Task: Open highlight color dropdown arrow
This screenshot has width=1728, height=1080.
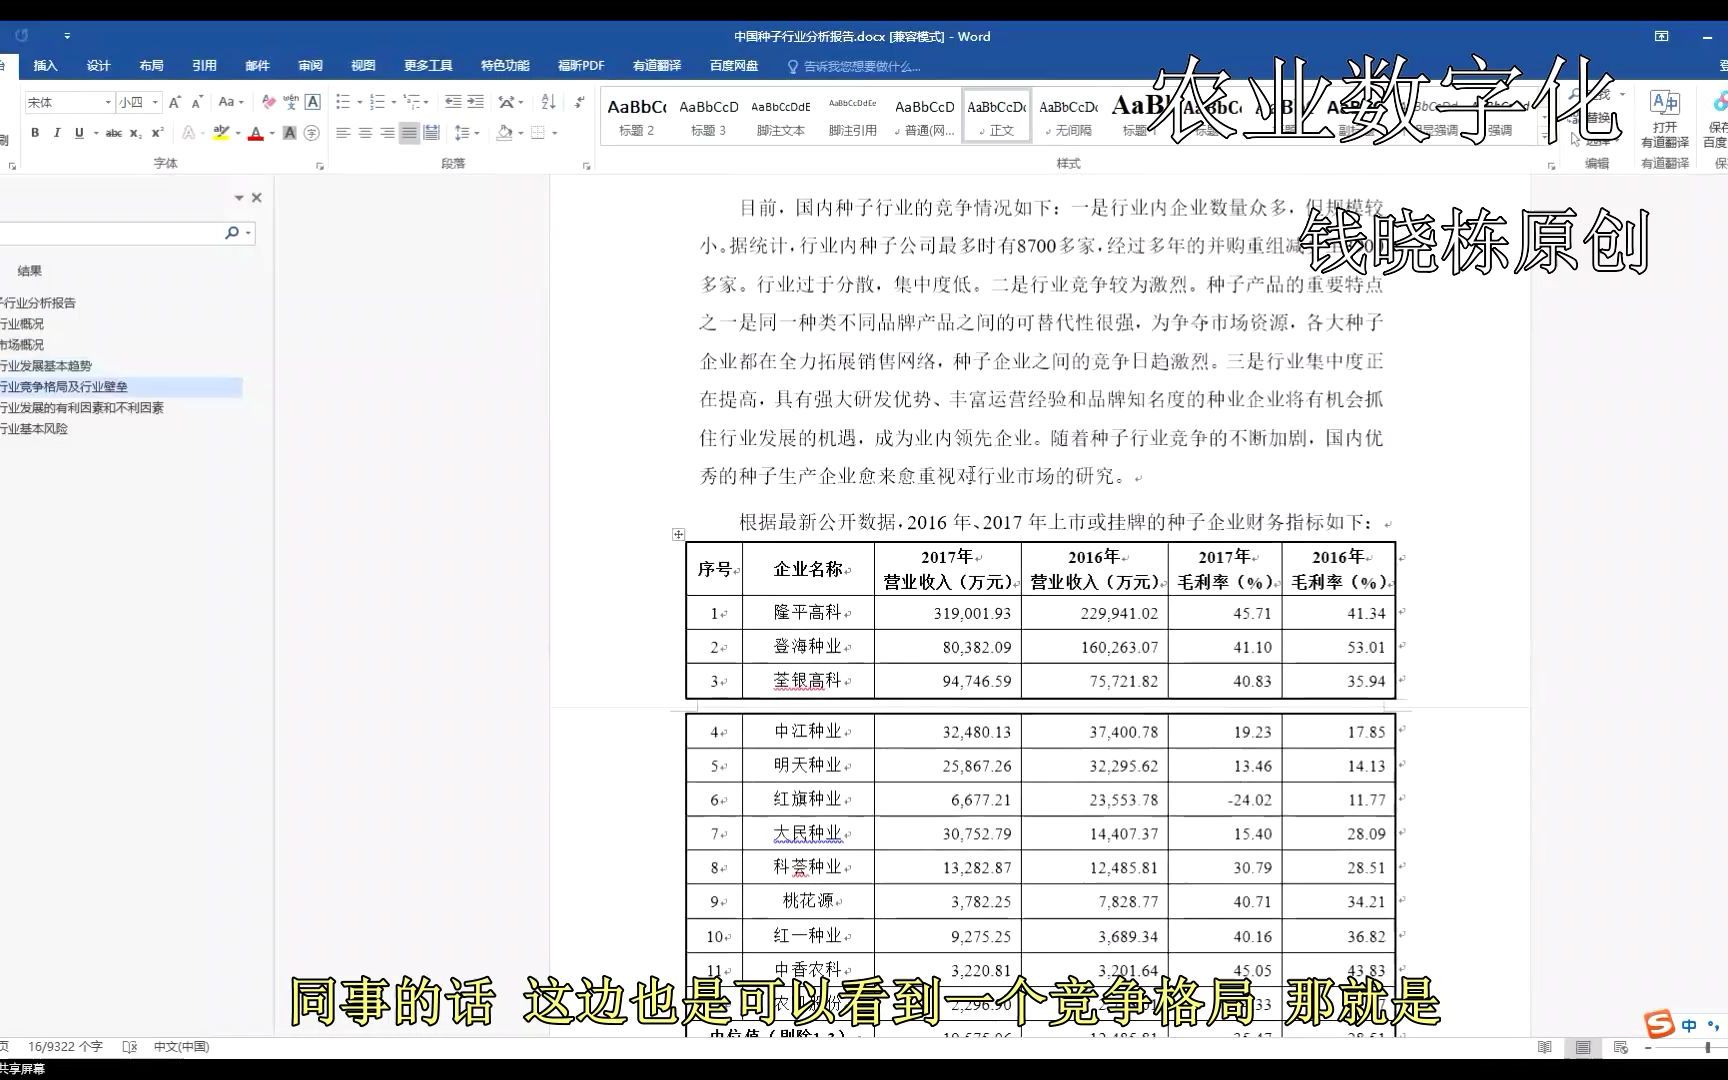Action: 237,133
